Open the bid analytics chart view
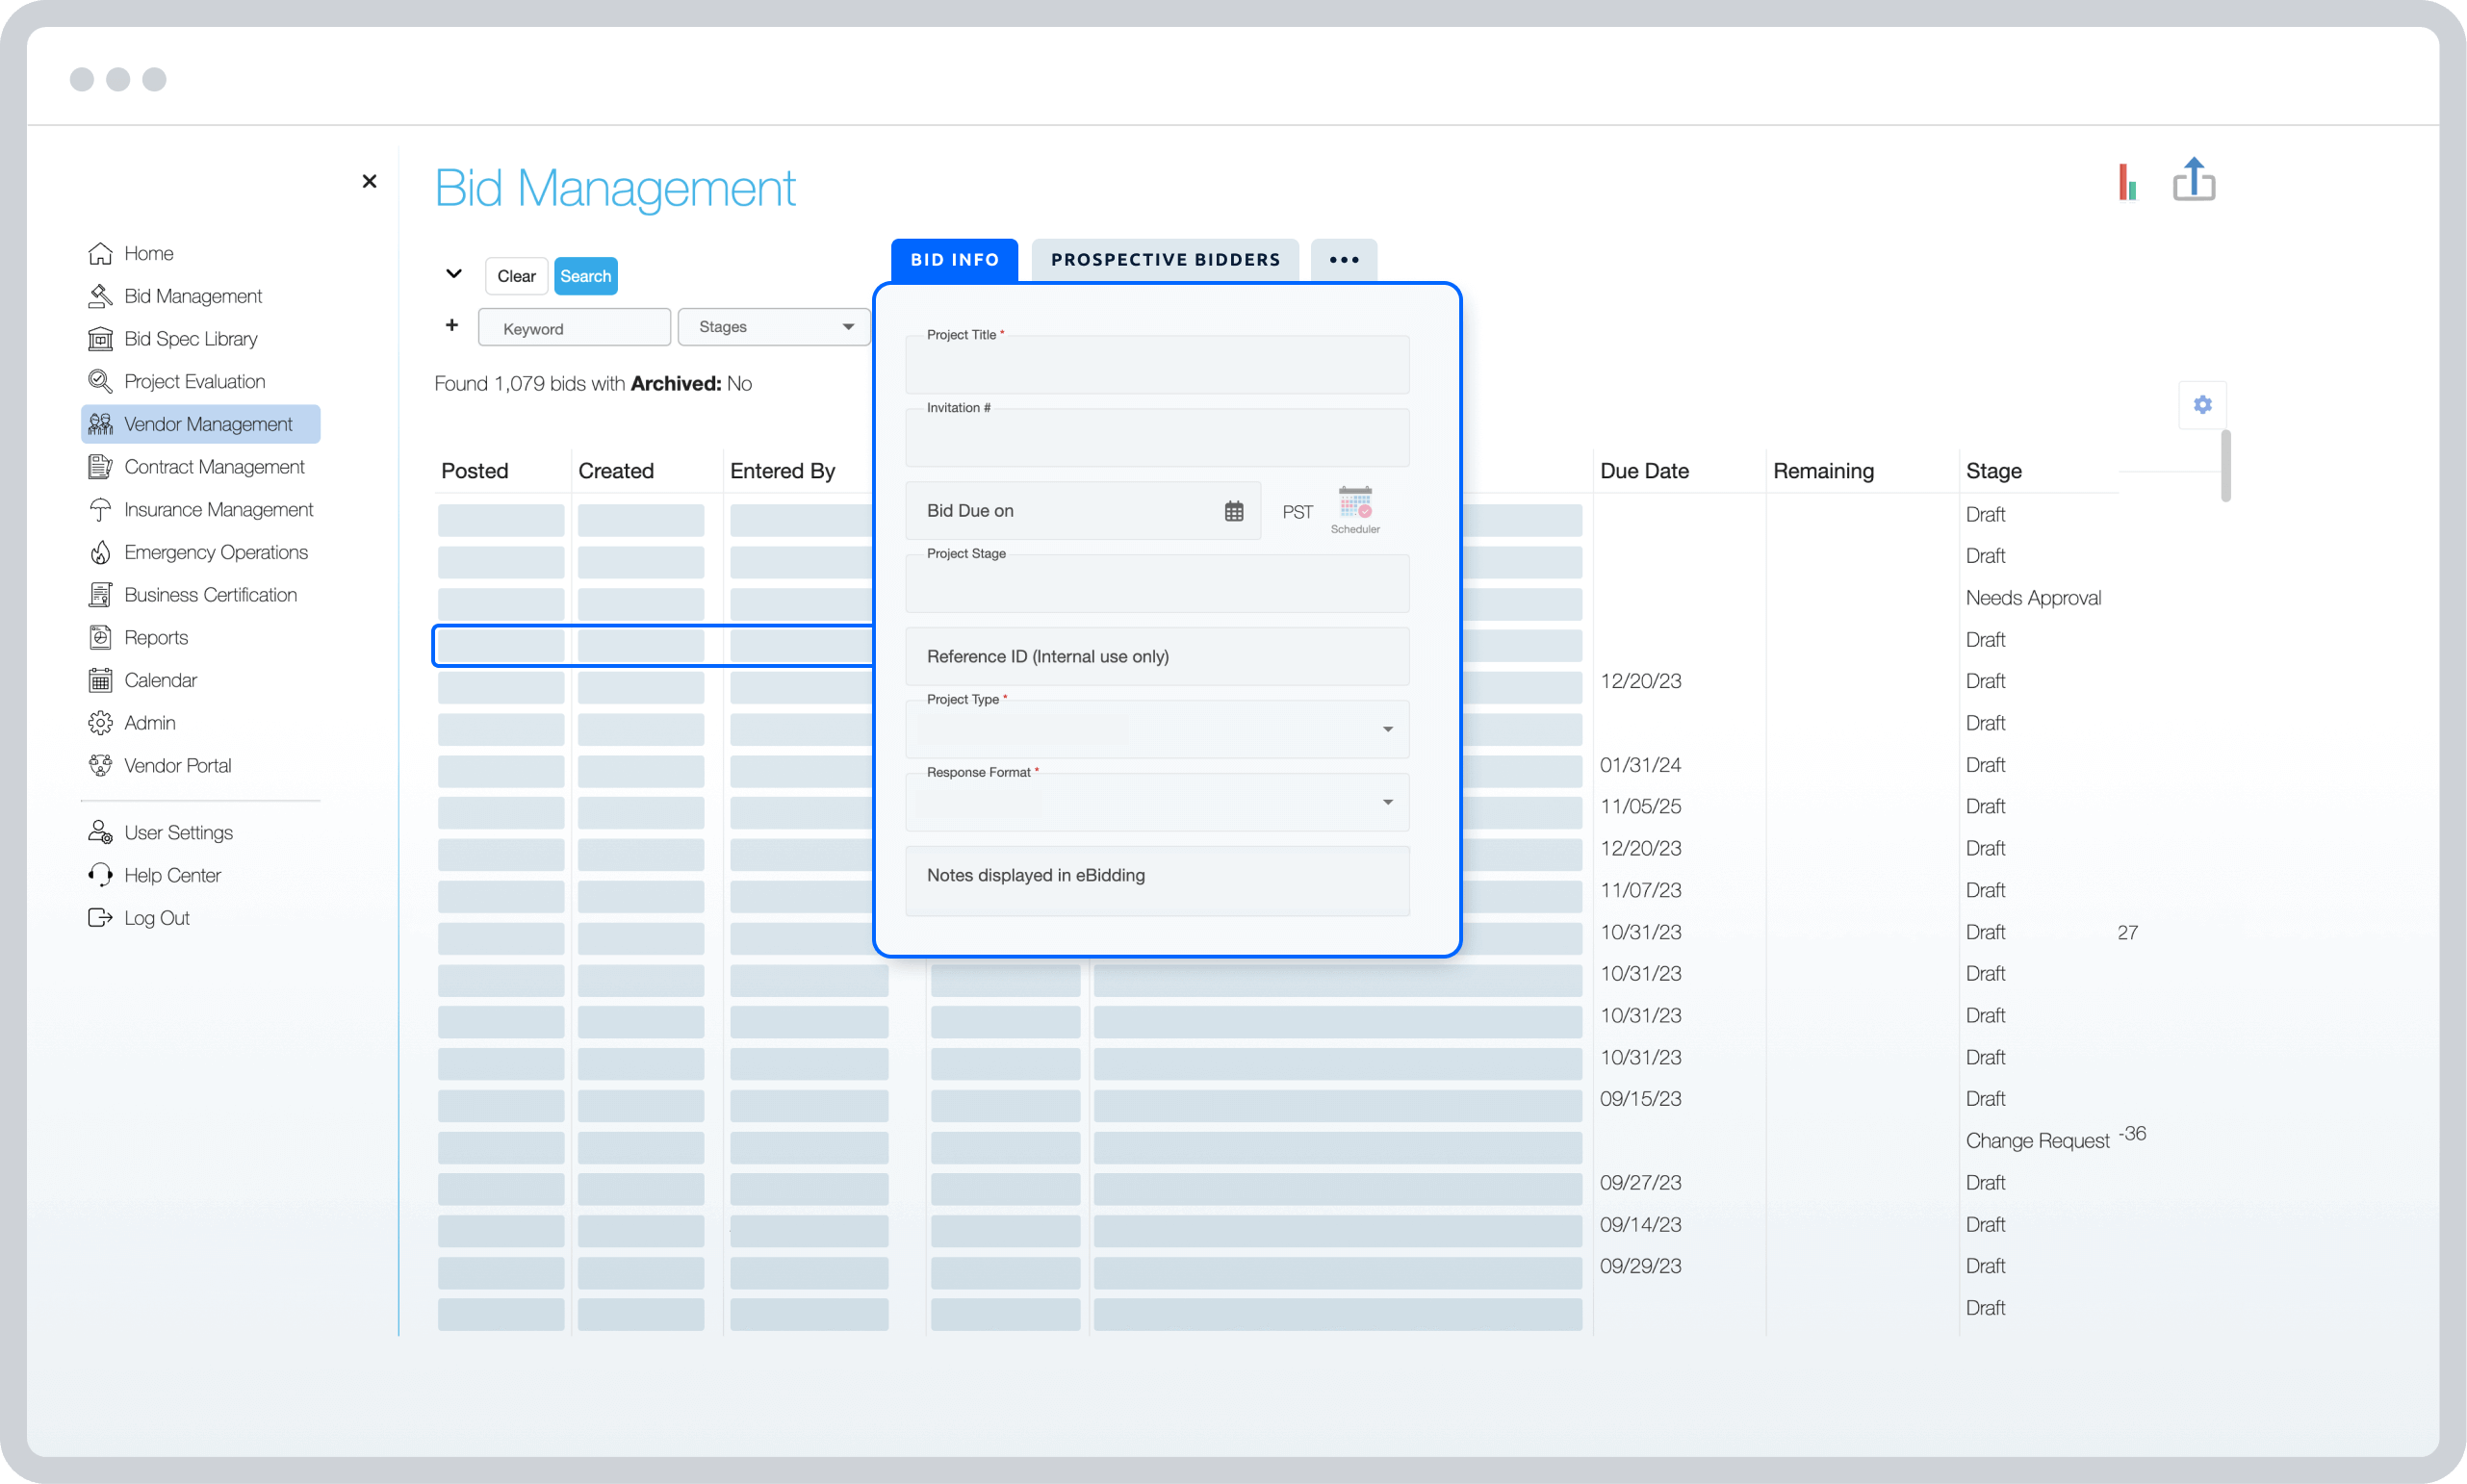Viewport: 2467px width, 1484px height. click(x=2127, y=181)
